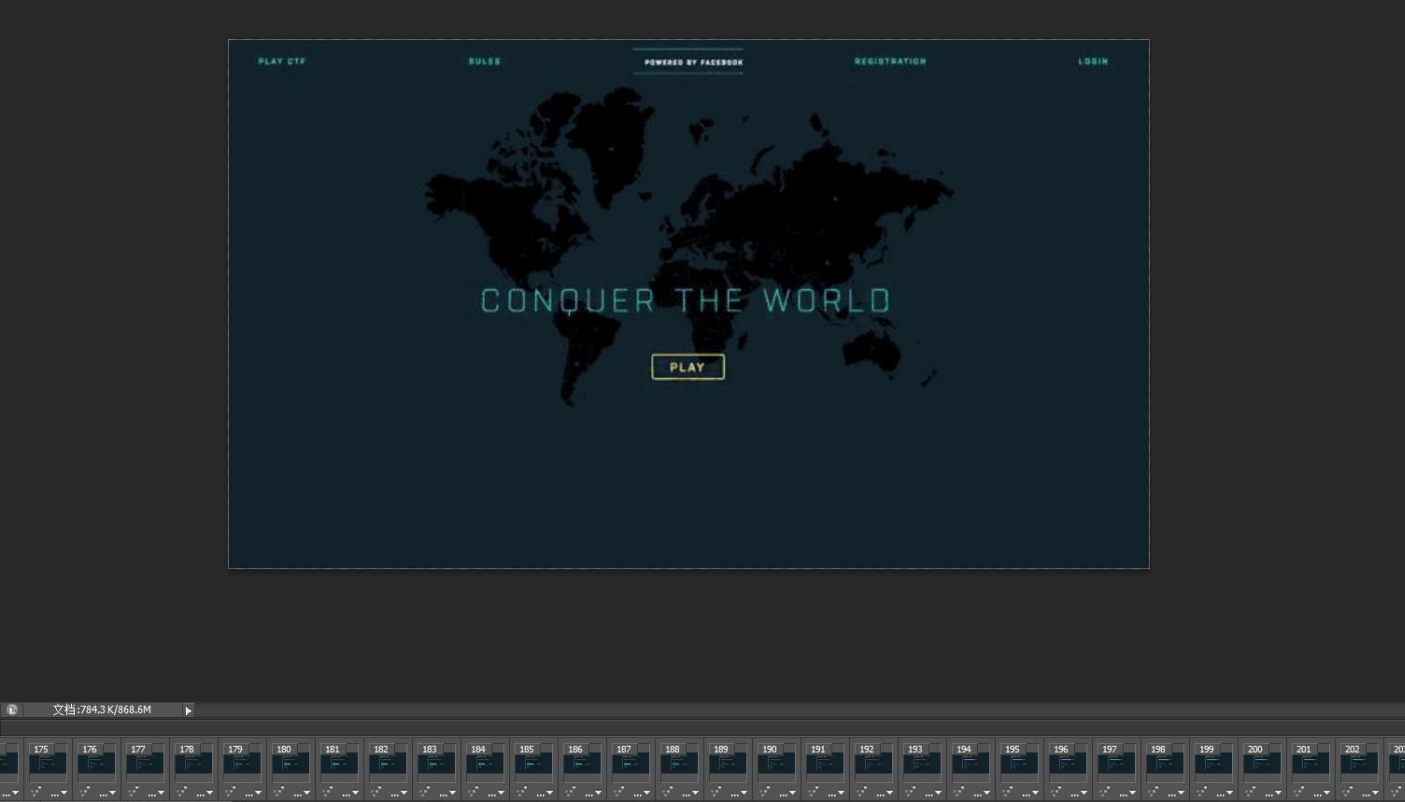Click the tween icon under frame 198
This screenshot has width=1405, height=802.
1154,792
